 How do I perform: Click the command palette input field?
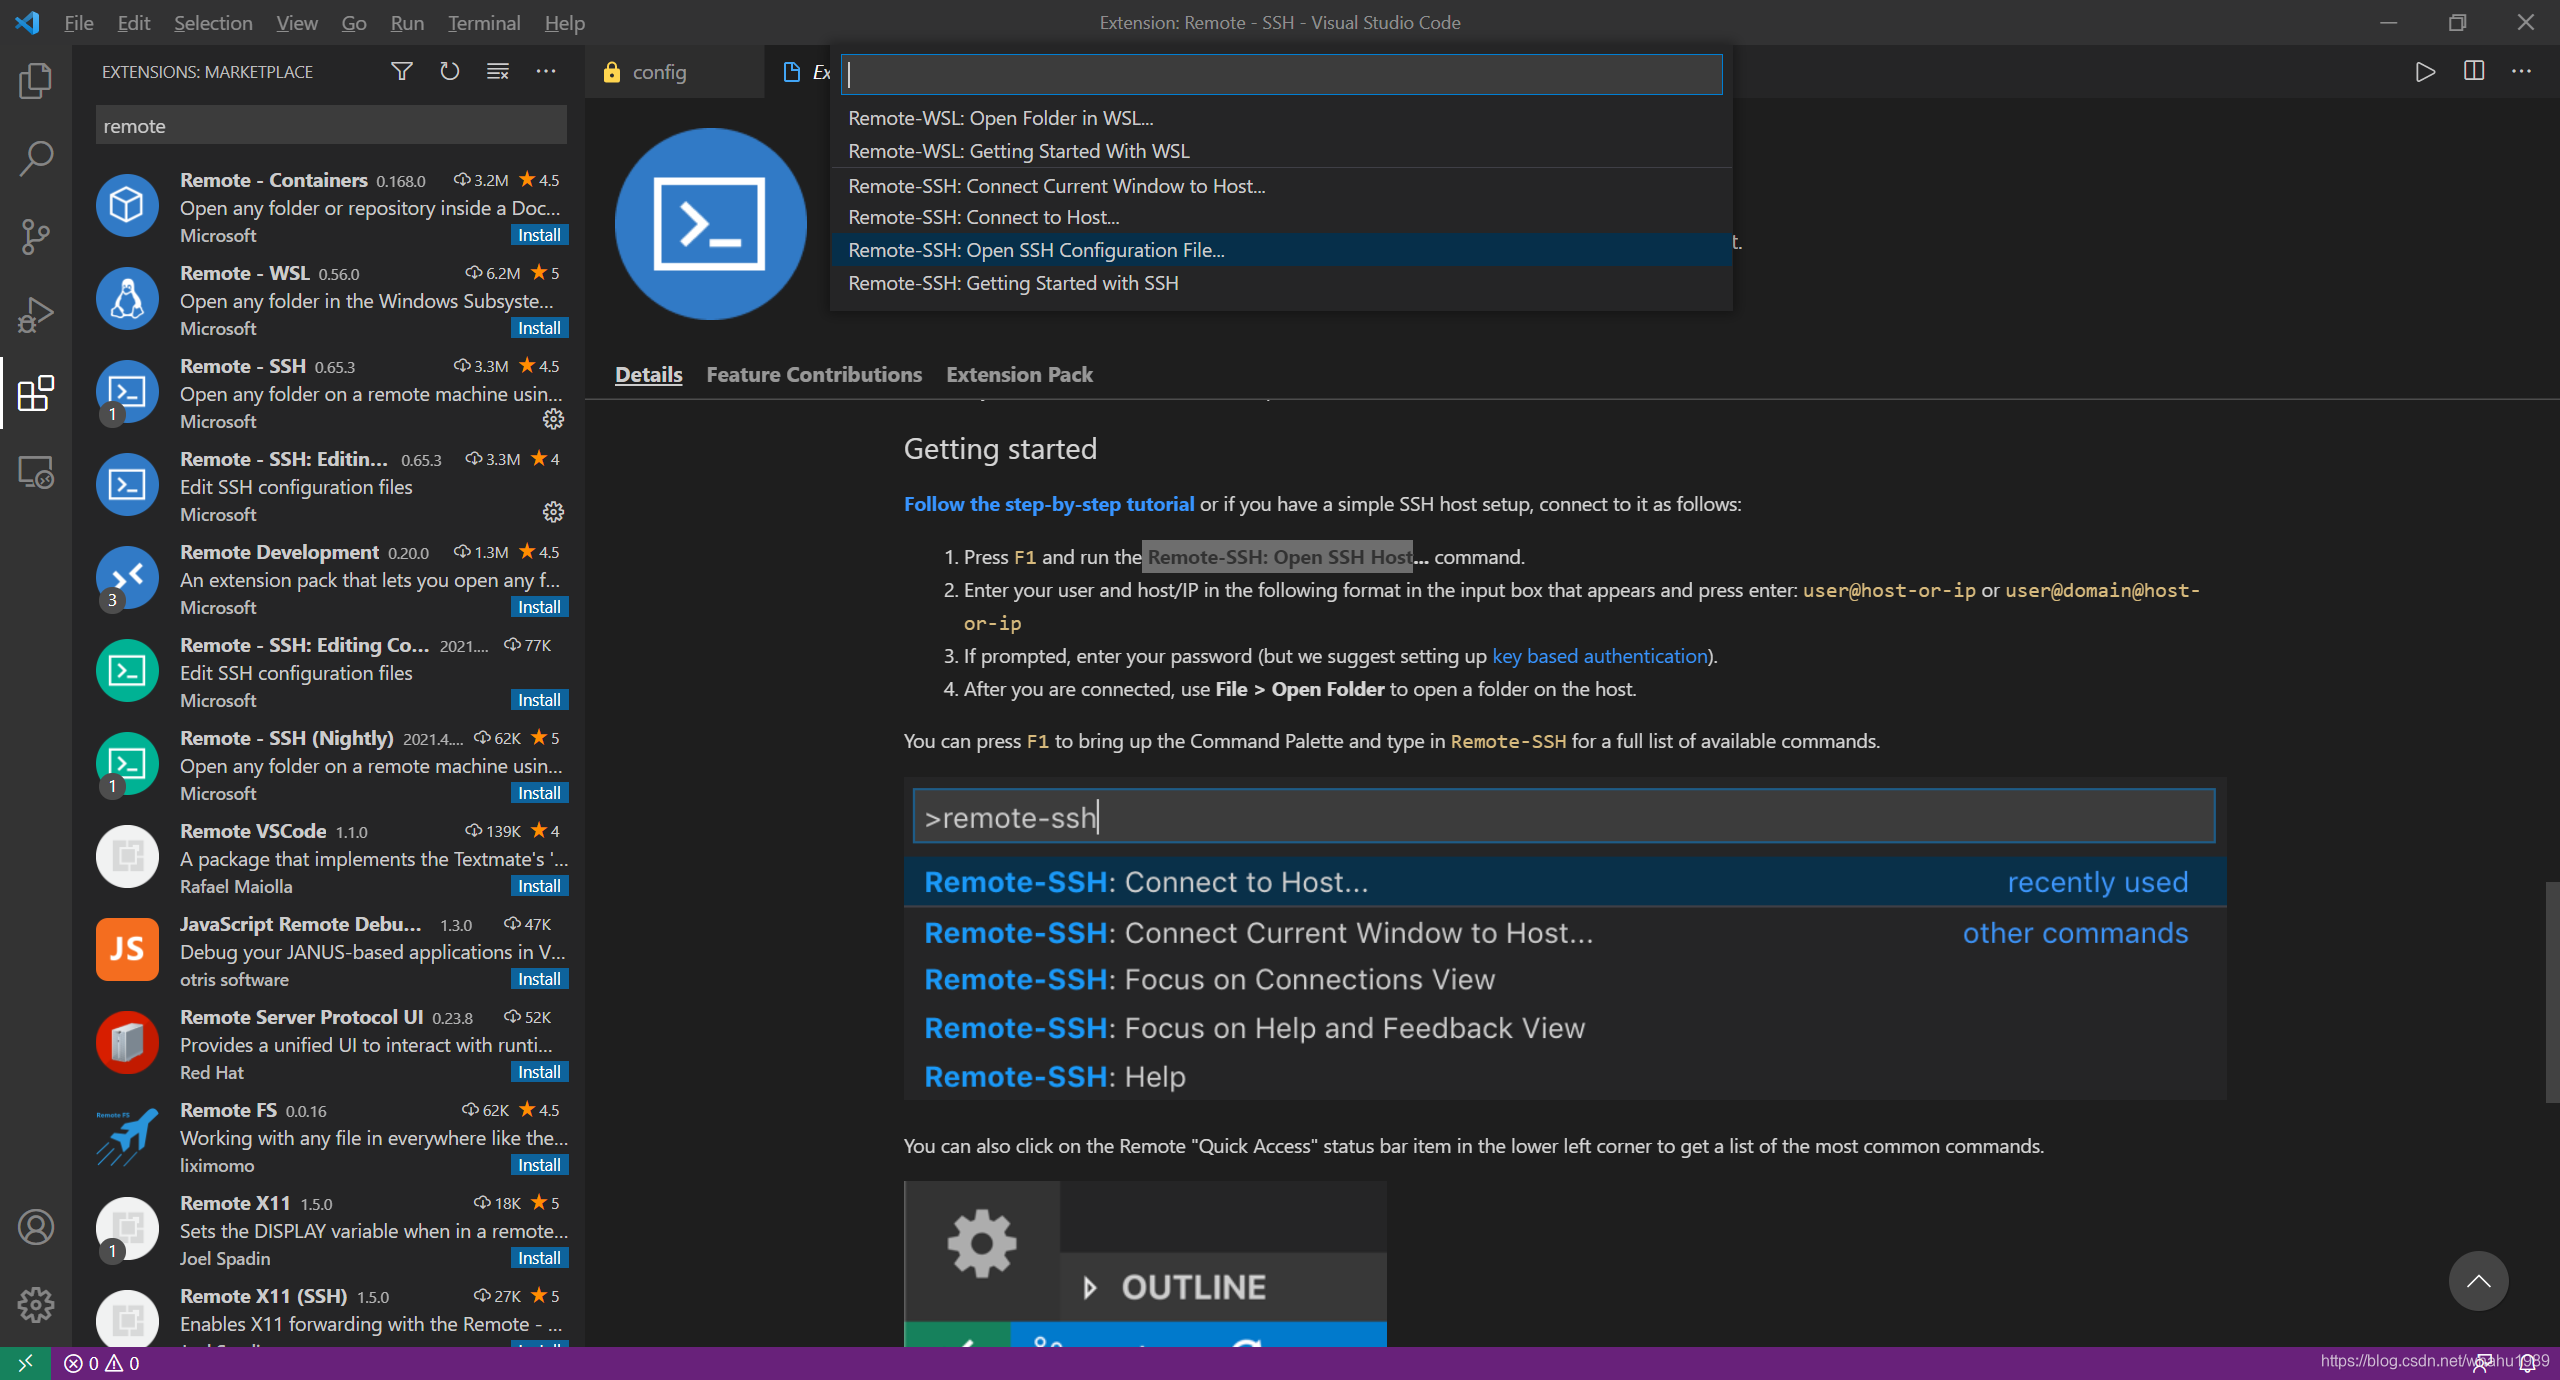pyautogui.click(x=1280, y=75)
